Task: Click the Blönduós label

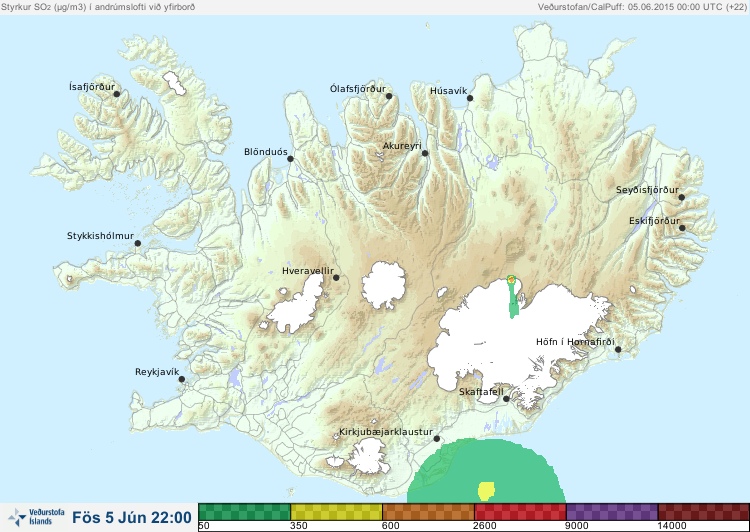Action: [266, 152]
